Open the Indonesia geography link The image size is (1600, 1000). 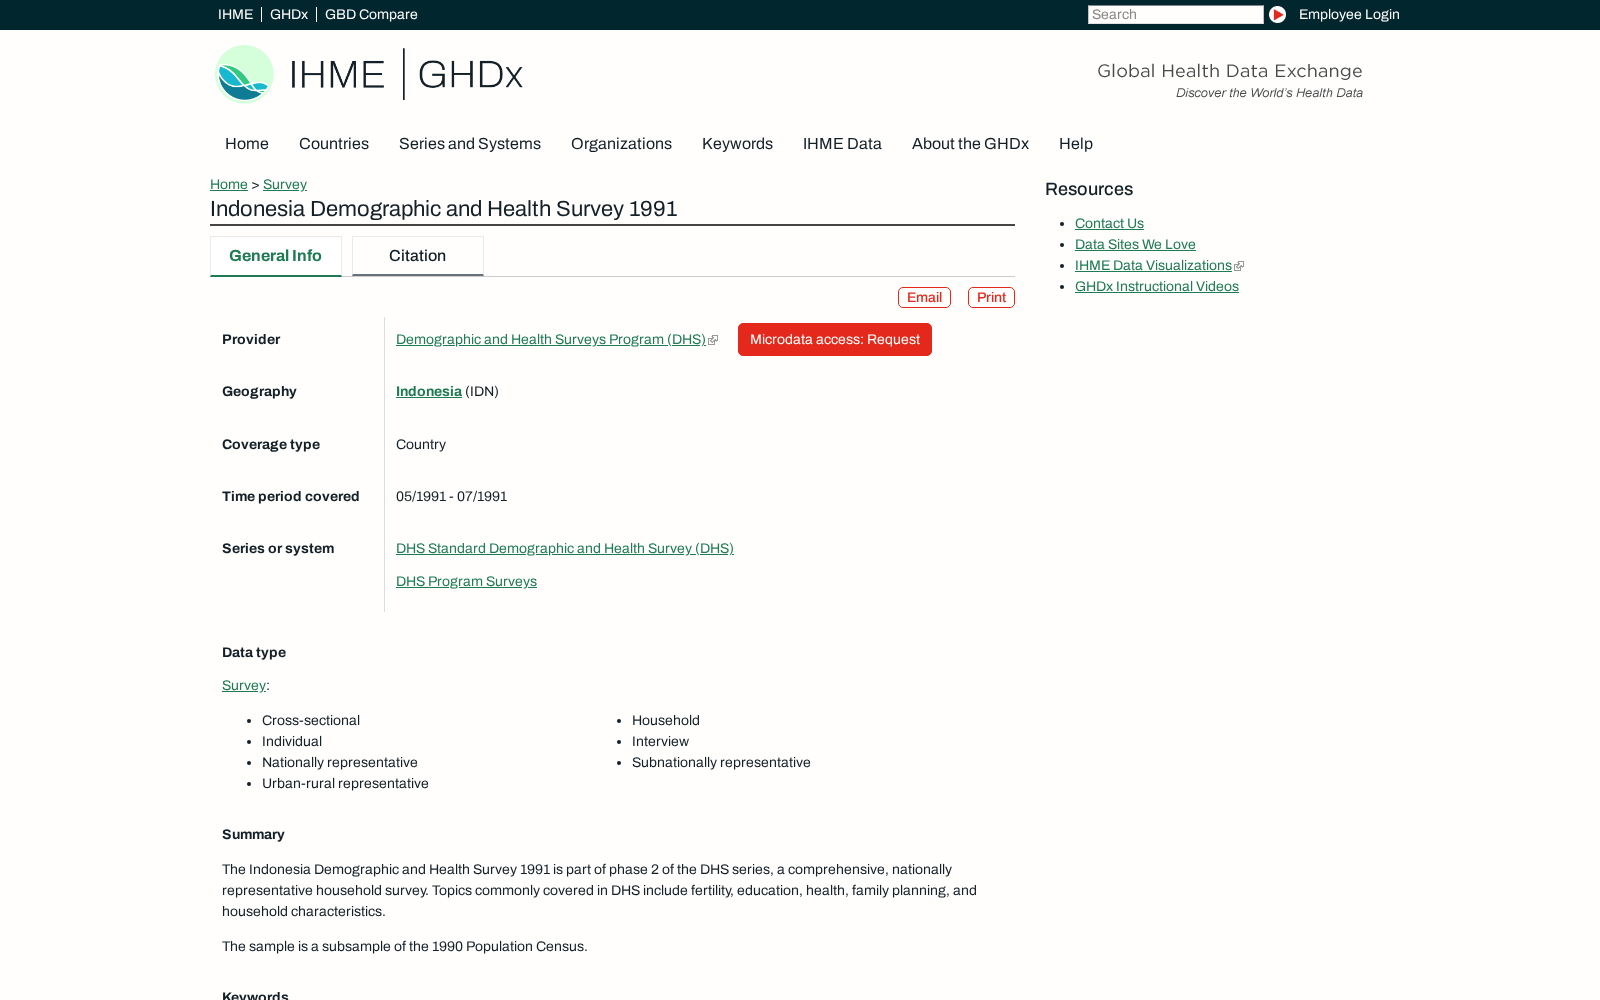(429, 391)
